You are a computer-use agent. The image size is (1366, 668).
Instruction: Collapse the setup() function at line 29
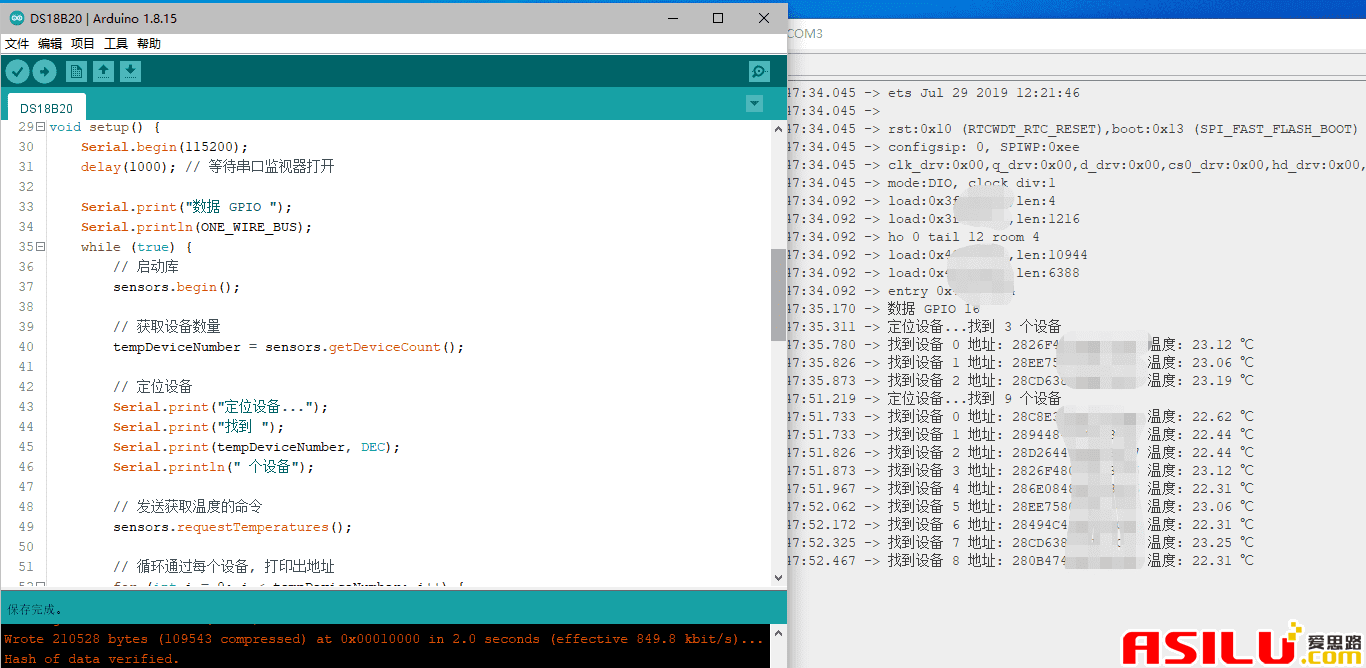click(x=40, y=127)
